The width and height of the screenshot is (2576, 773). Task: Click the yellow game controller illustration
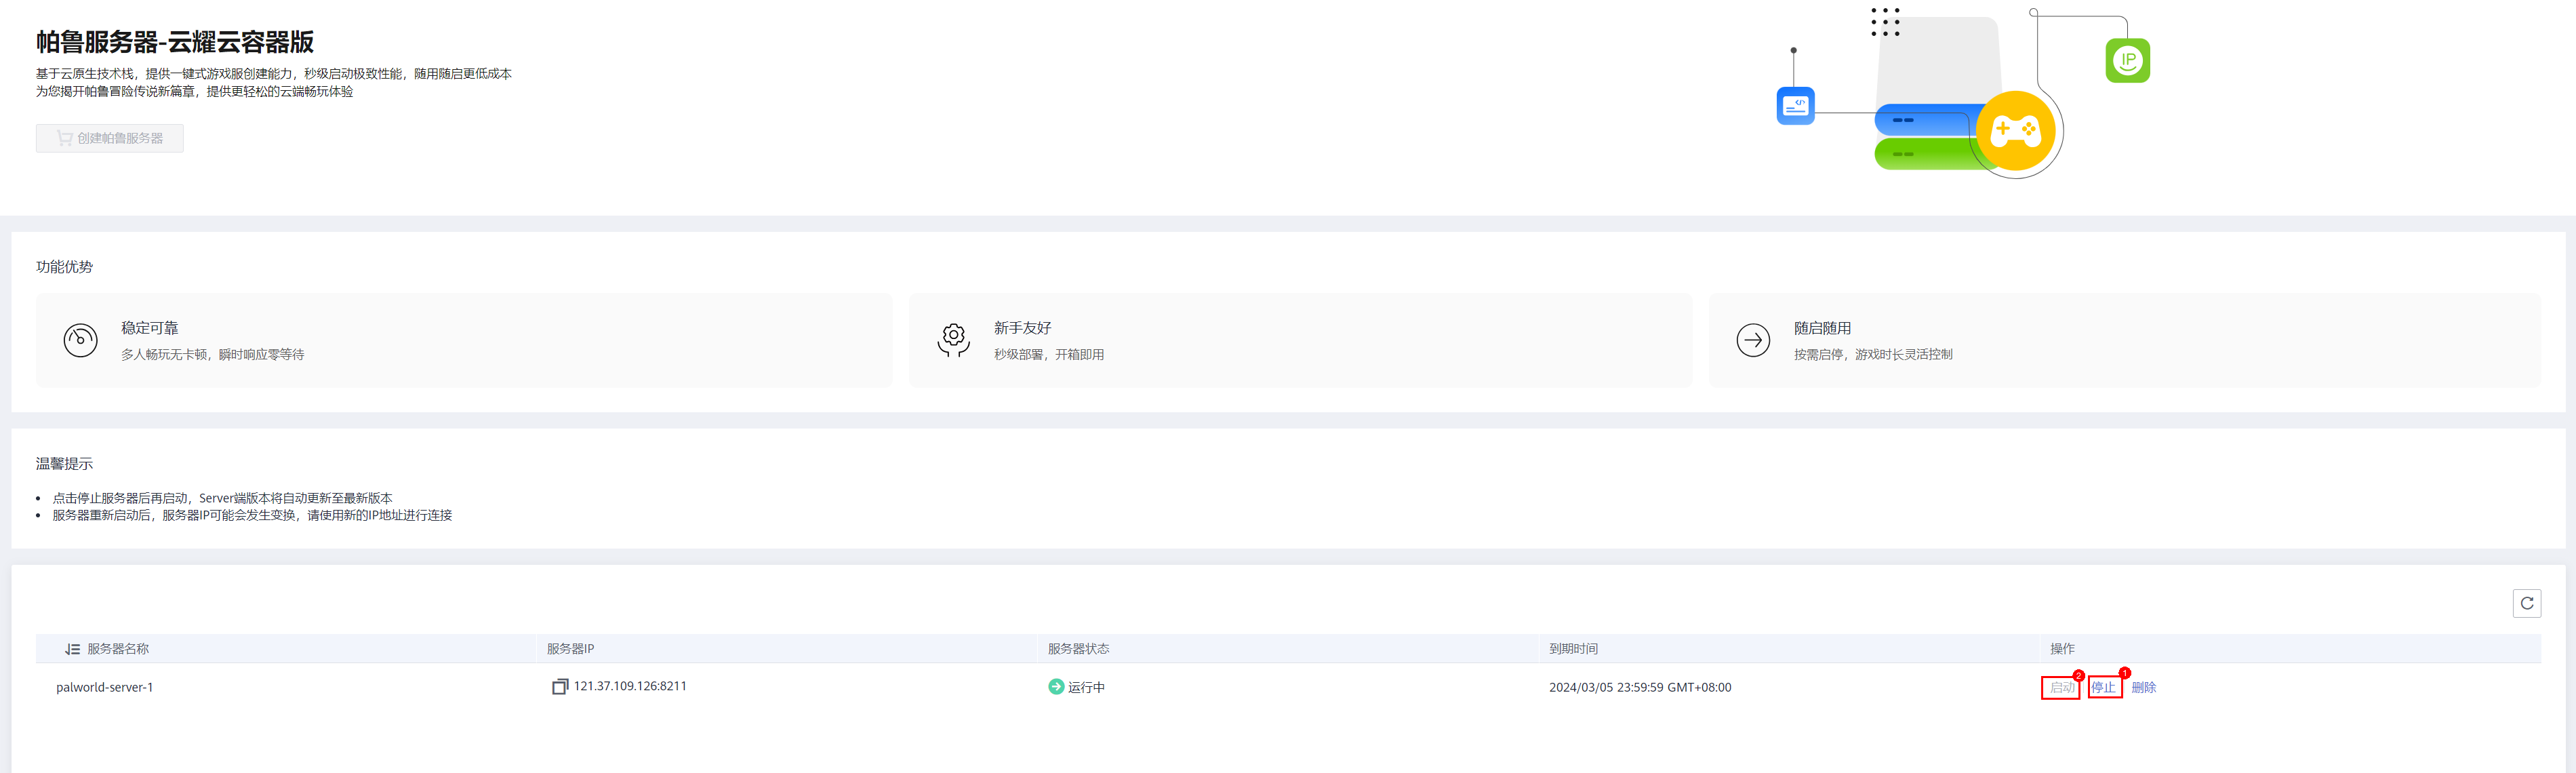2015,131
